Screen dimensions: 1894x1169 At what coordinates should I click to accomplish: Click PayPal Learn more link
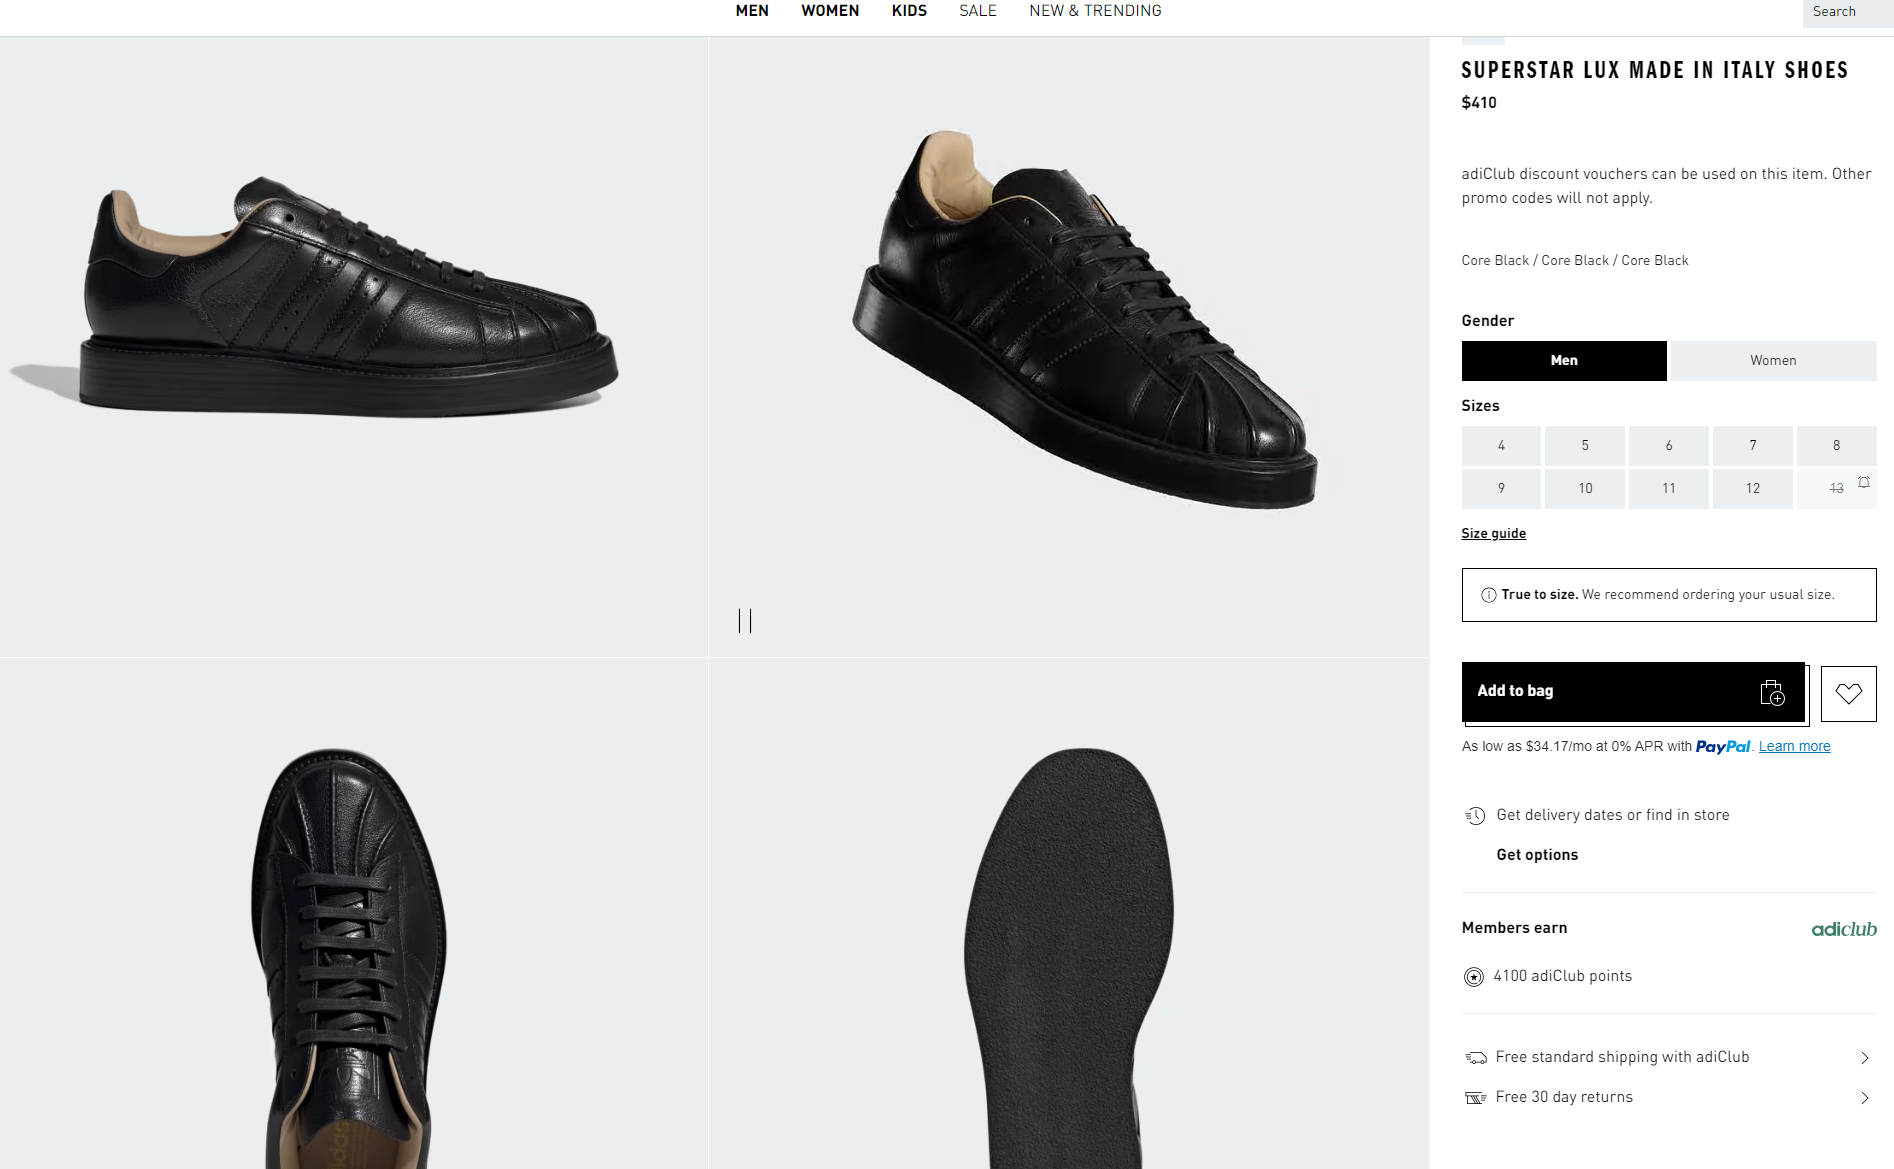tap(1794, 747)
